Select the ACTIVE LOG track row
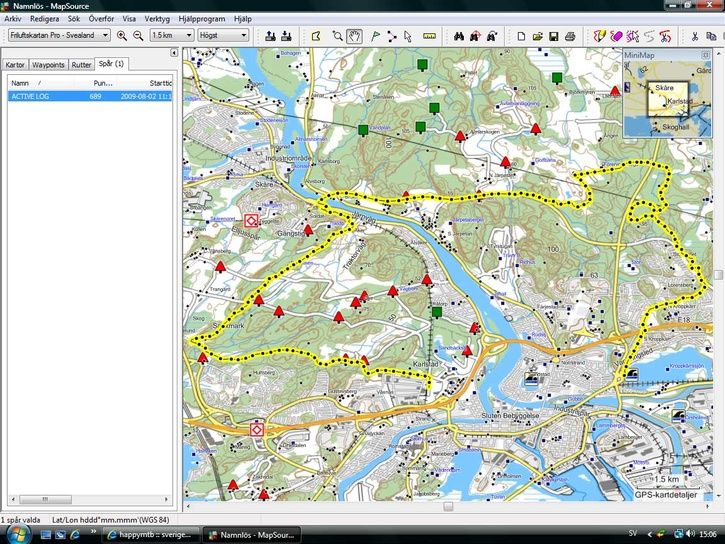This screenshot has width=725, height=544. [x=90, y=96]
